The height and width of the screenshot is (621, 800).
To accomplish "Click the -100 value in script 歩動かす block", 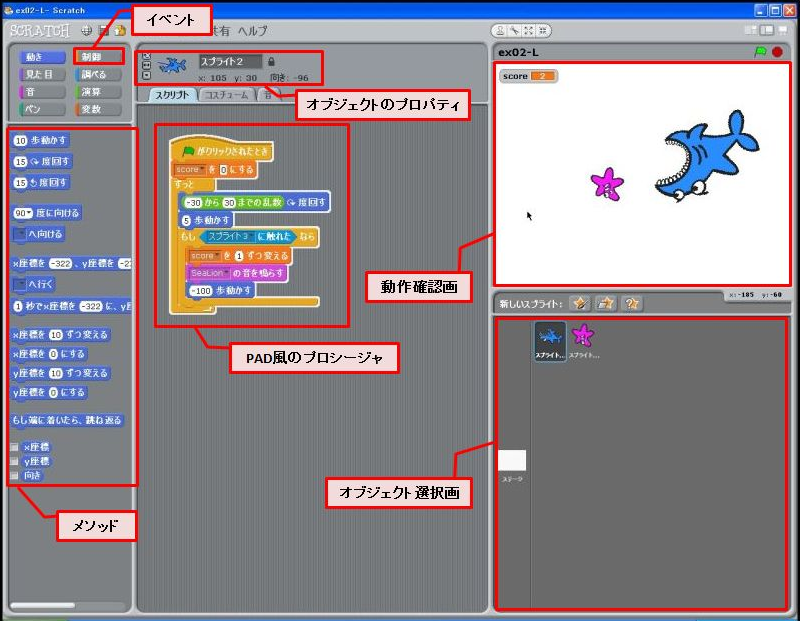I will pos(201,290).
